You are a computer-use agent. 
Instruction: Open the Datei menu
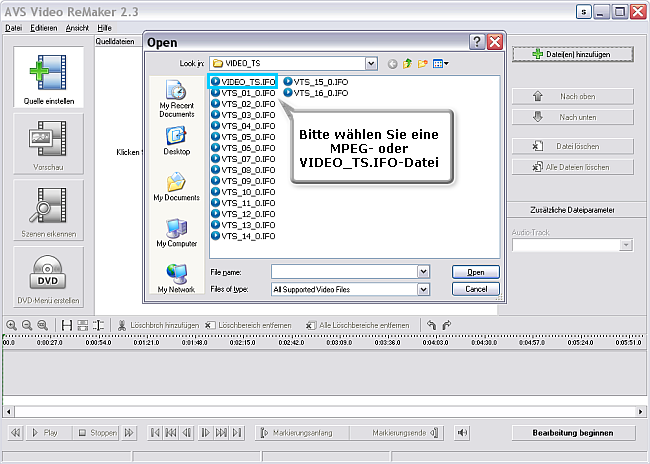13,28
